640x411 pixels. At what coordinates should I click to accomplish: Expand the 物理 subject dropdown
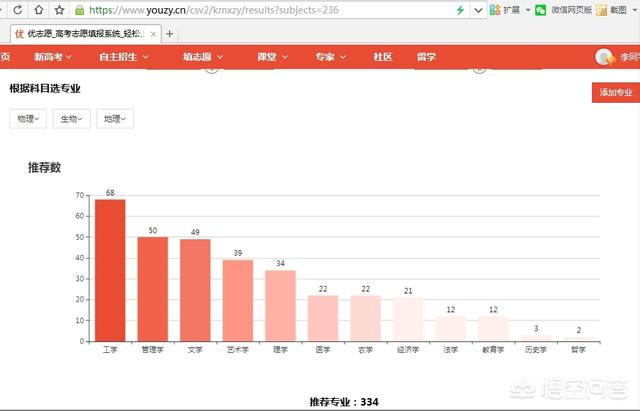(29, 119)
